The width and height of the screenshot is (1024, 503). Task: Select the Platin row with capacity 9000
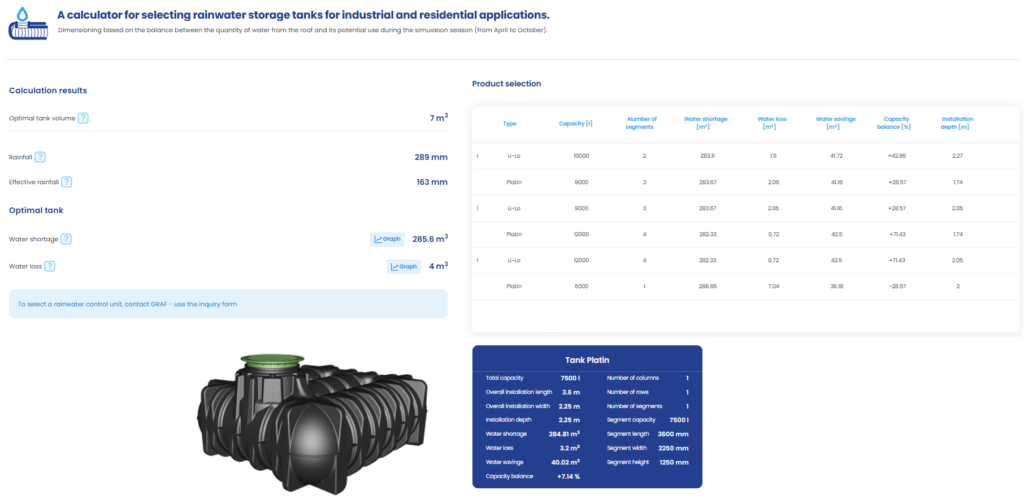click(x=744, y=182)
